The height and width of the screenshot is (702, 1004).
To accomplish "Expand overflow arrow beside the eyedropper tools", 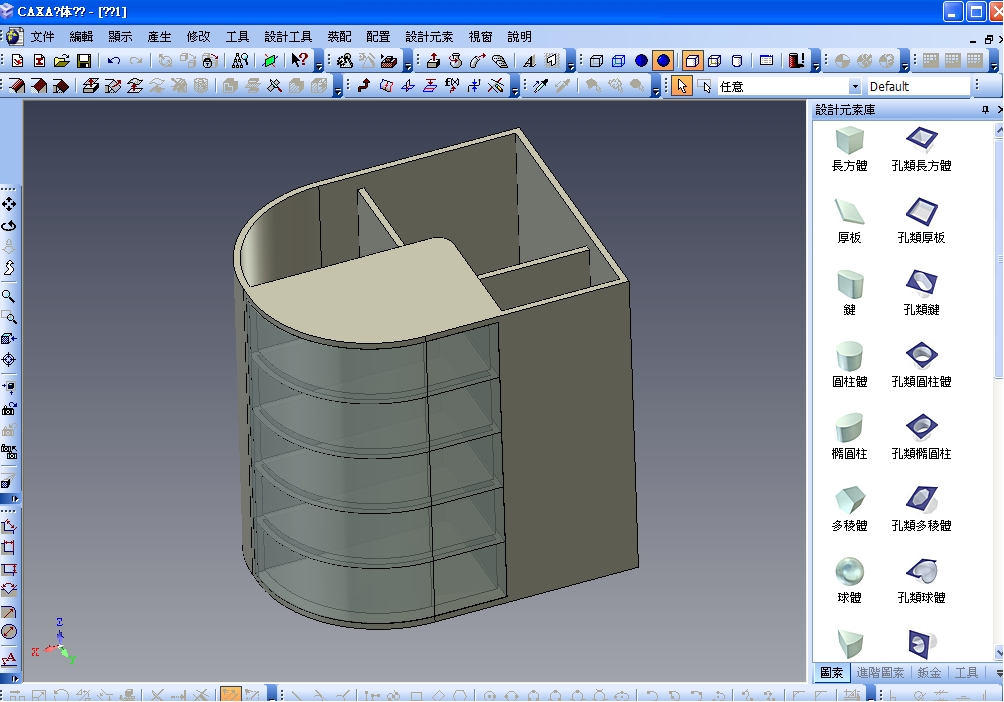I will pos(656,86).
